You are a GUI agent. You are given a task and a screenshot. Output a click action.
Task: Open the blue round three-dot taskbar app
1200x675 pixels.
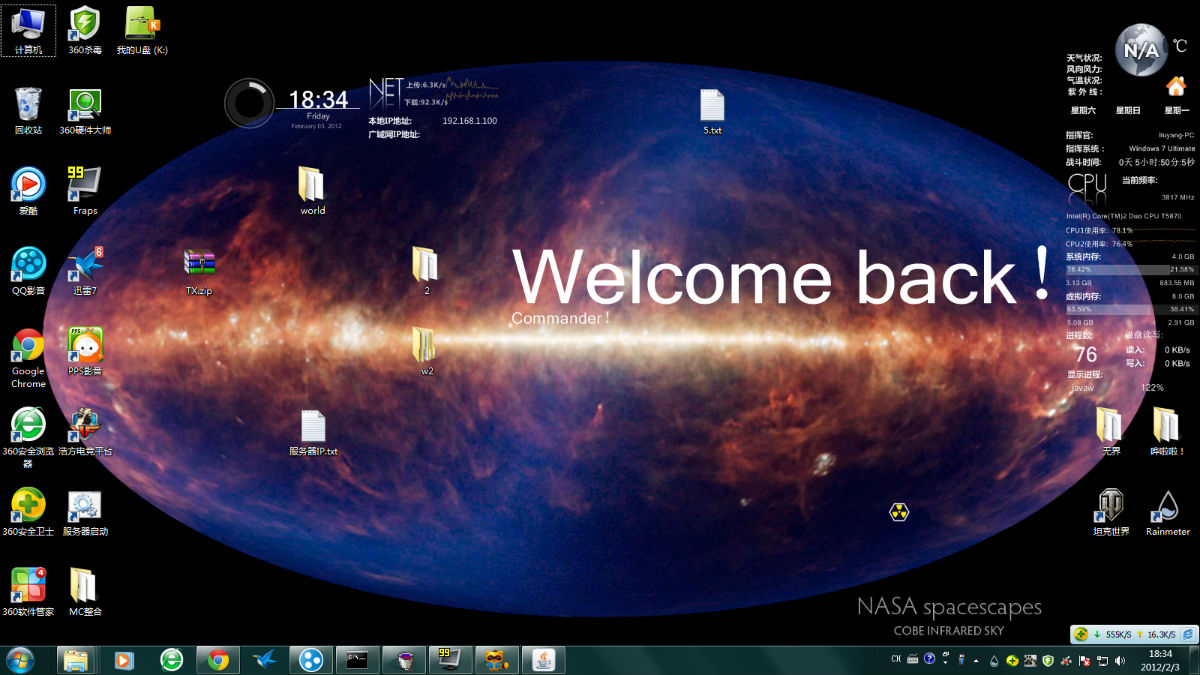click(311, 660)
